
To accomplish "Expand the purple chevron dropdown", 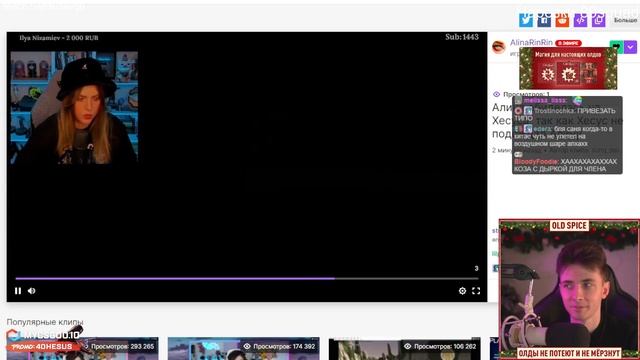I will tap(631, 47).
